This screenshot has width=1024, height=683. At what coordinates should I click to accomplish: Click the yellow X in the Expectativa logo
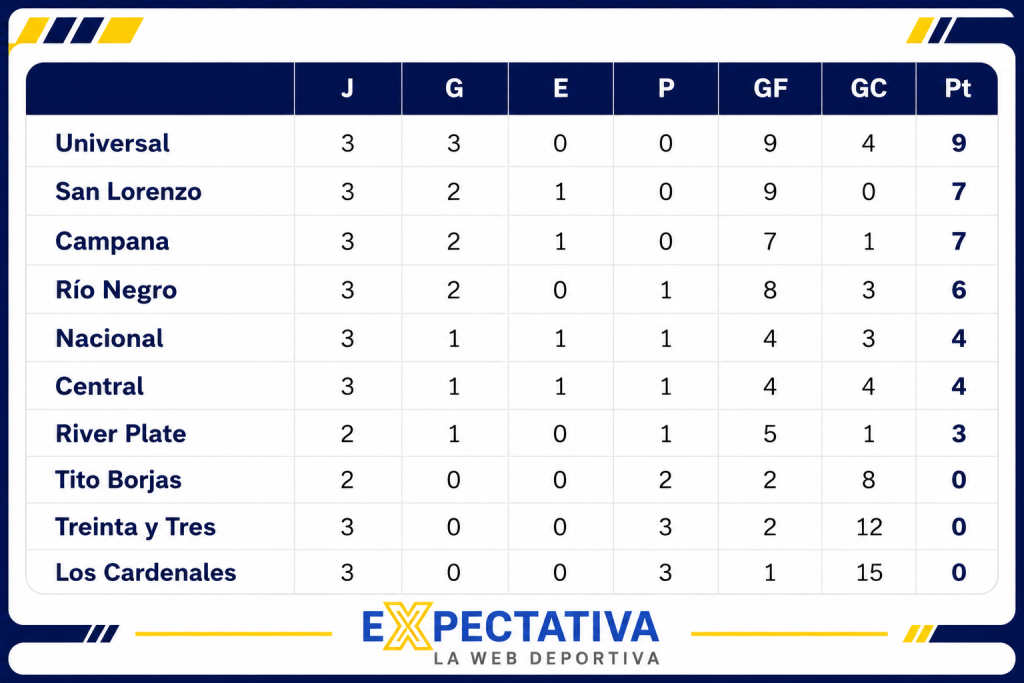408,626
